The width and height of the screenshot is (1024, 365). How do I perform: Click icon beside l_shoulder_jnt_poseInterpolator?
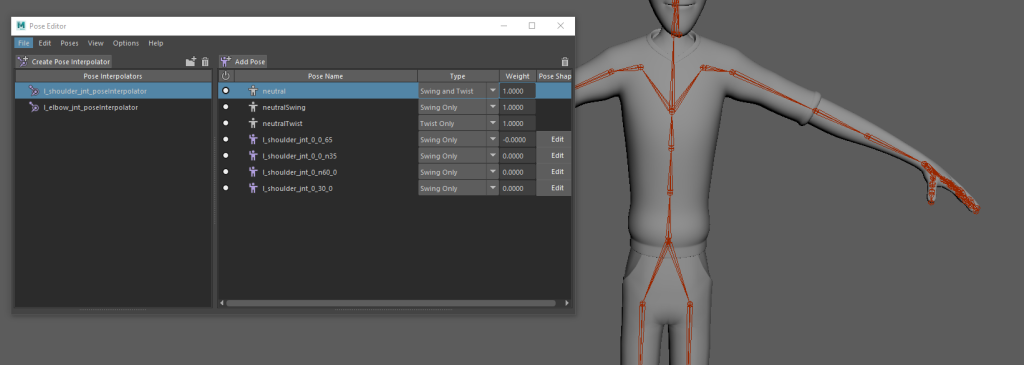[x=34, y=91]
